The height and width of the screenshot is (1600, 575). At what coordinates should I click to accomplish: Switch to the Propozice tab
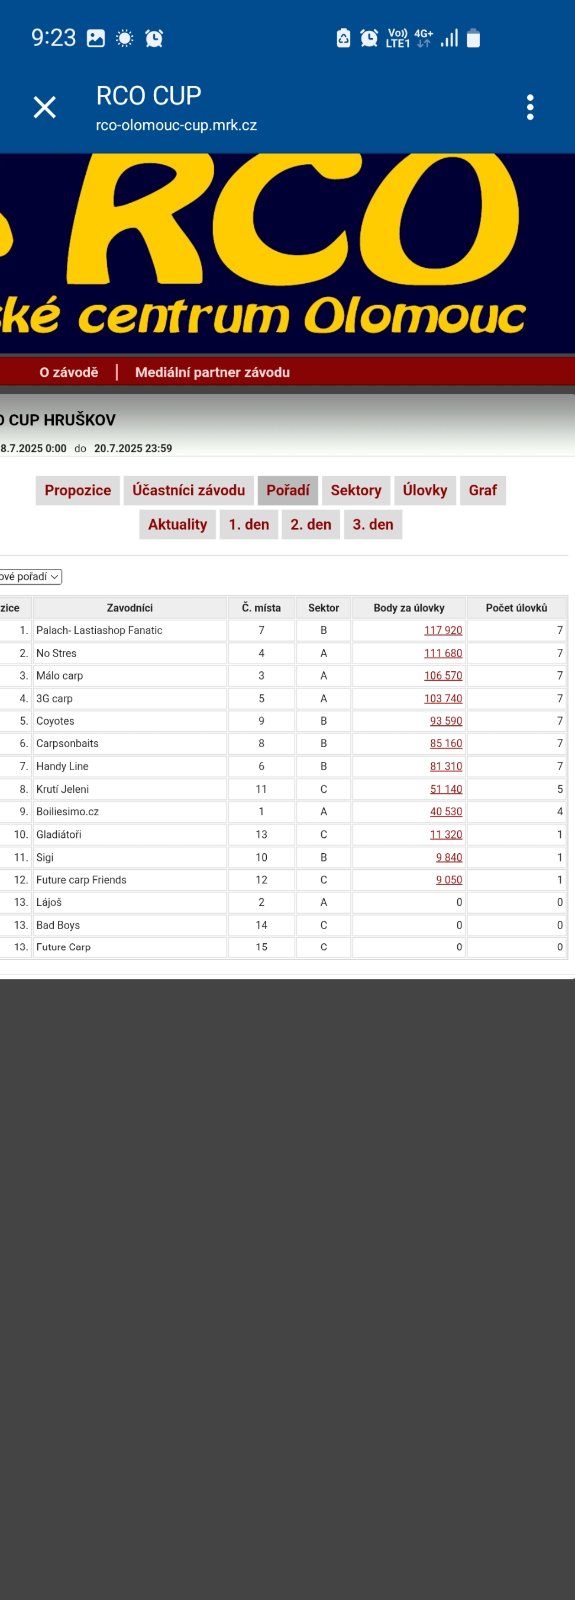click(x=78, y=490)
